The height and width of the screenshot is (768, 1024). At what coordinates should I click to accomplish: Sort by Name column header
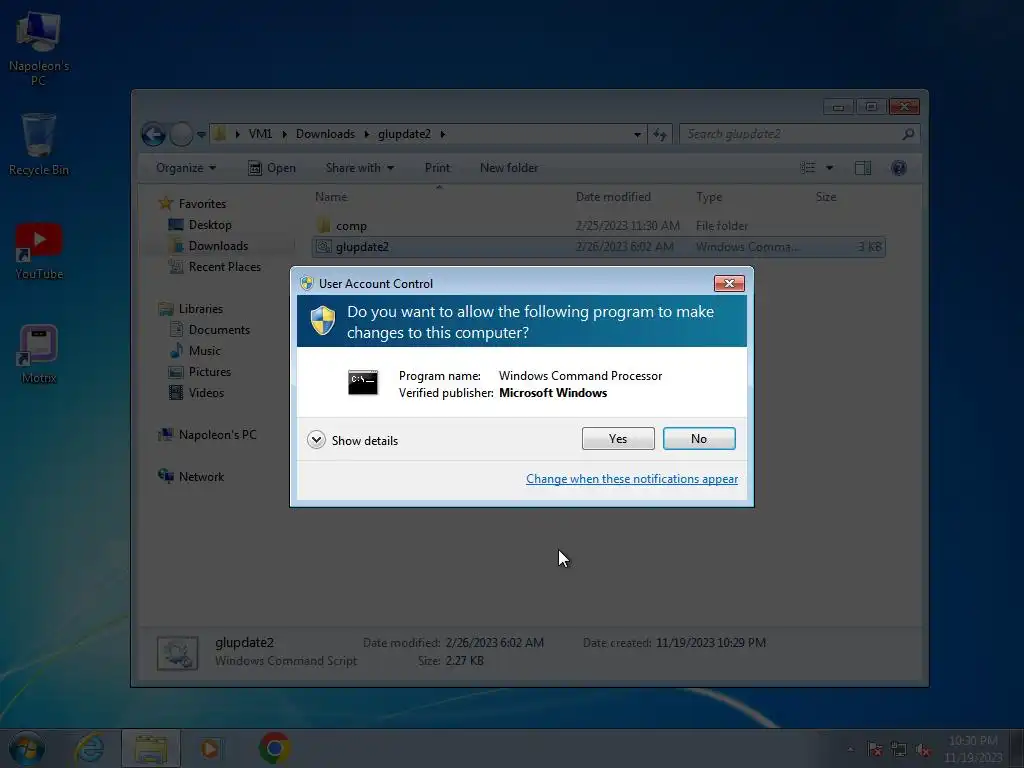click(x=331, y=197)
